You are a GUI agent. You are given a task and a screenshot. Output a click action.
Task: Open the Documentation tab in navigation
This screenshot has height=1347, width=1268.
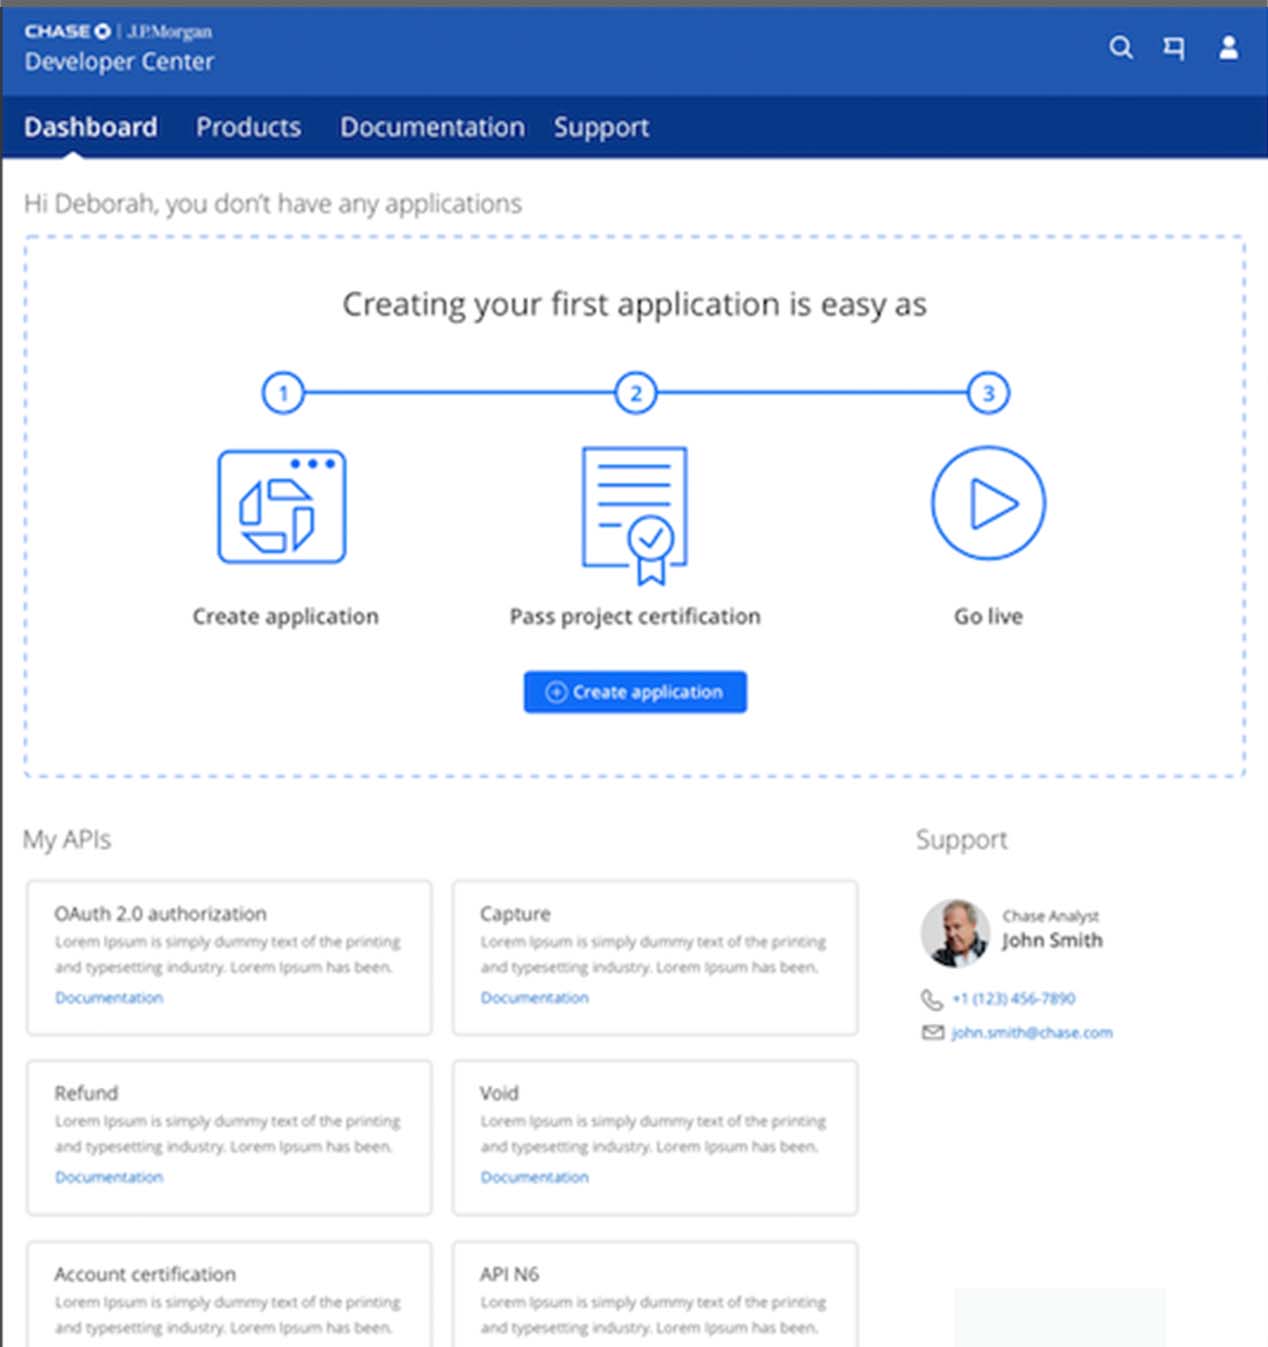(x=432, y=127)
